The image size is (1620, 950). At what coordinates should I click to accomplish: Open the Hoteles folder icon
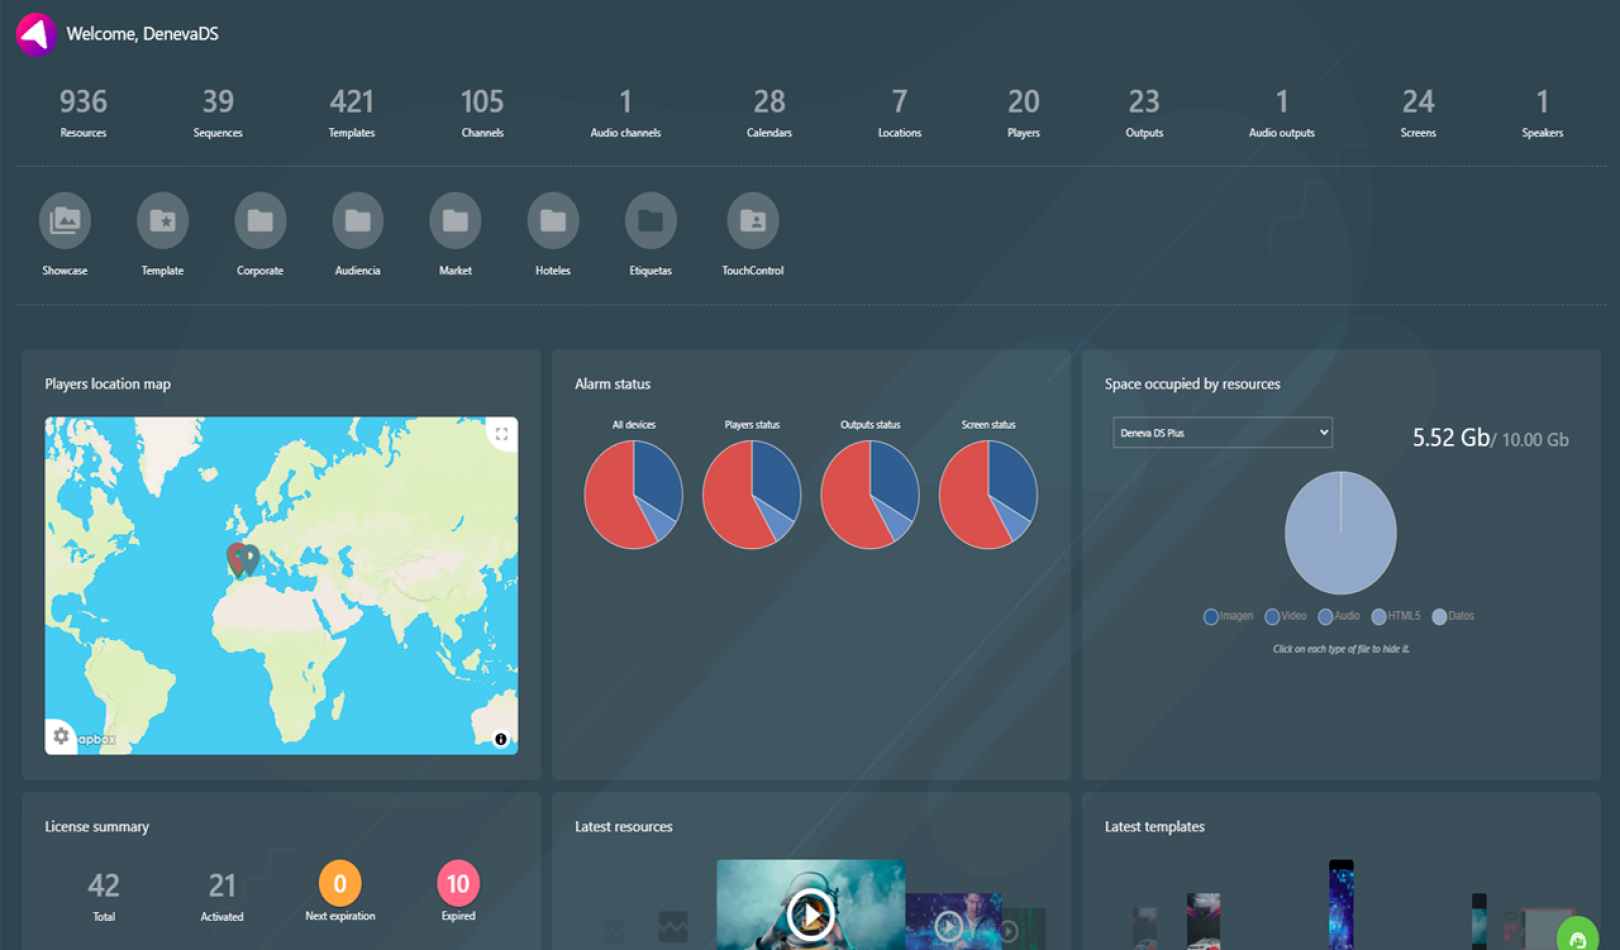[x=552, y=221]
